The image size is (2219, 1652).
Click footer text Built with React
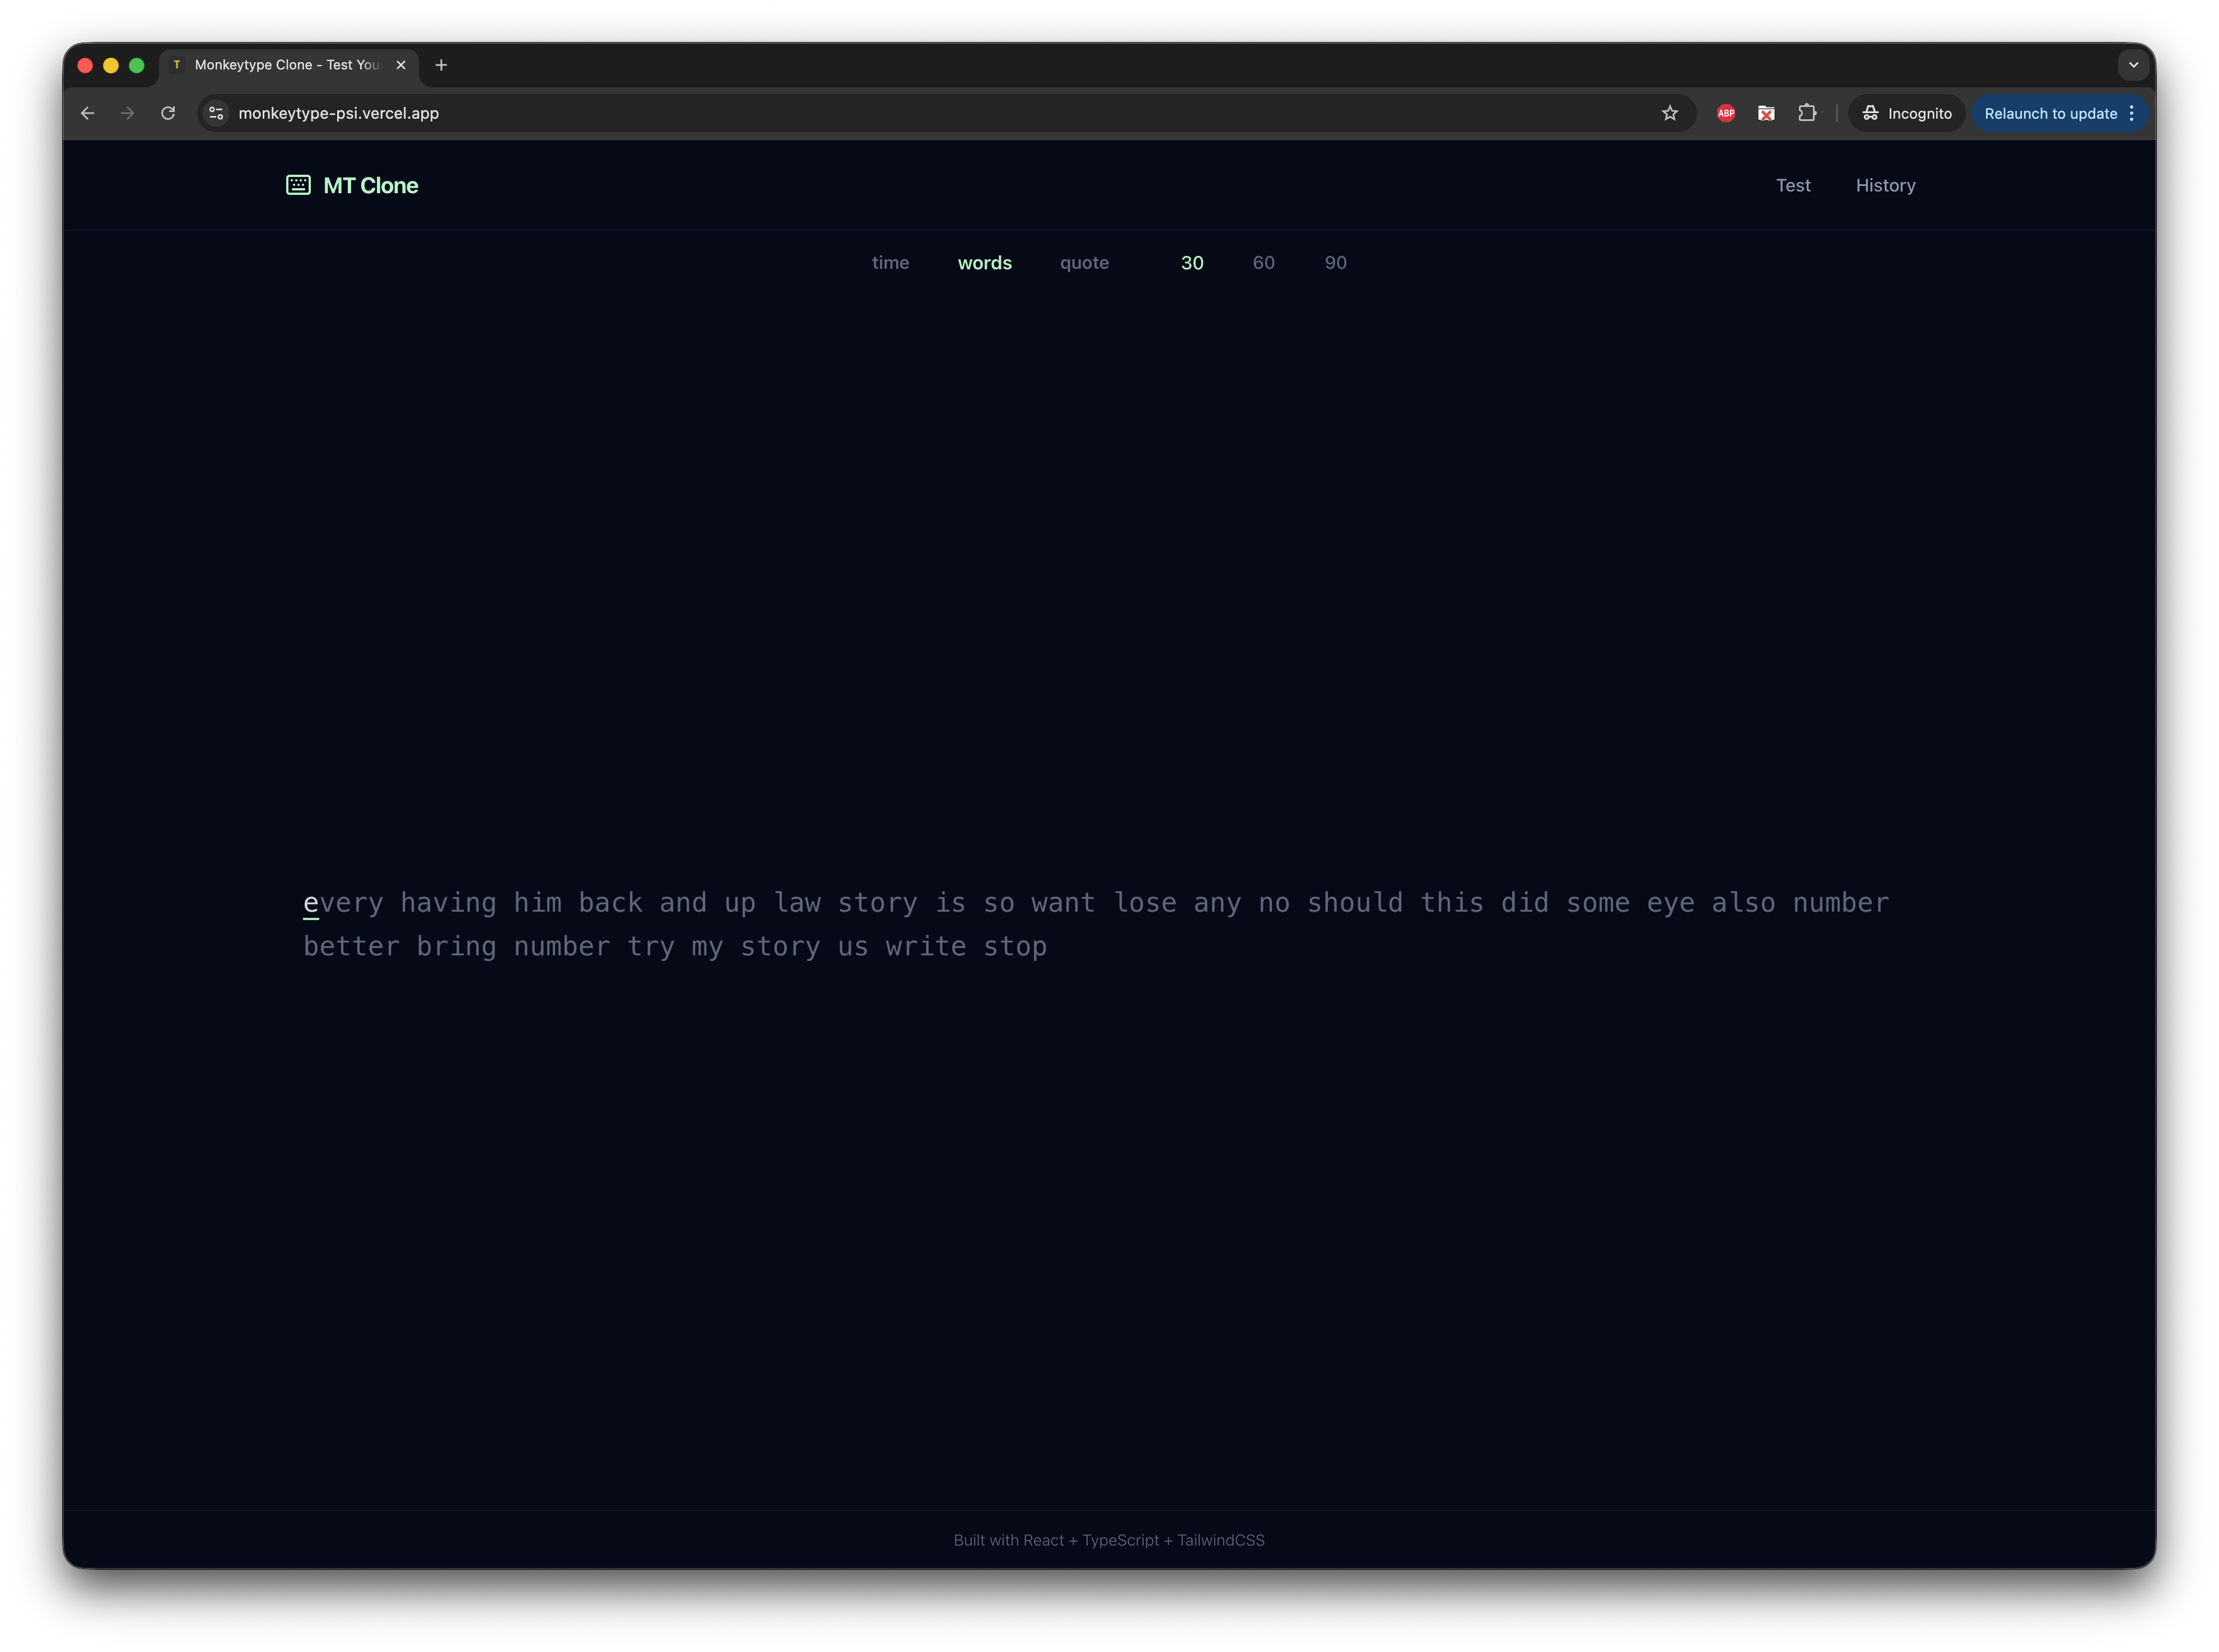pos(1109,1540)
